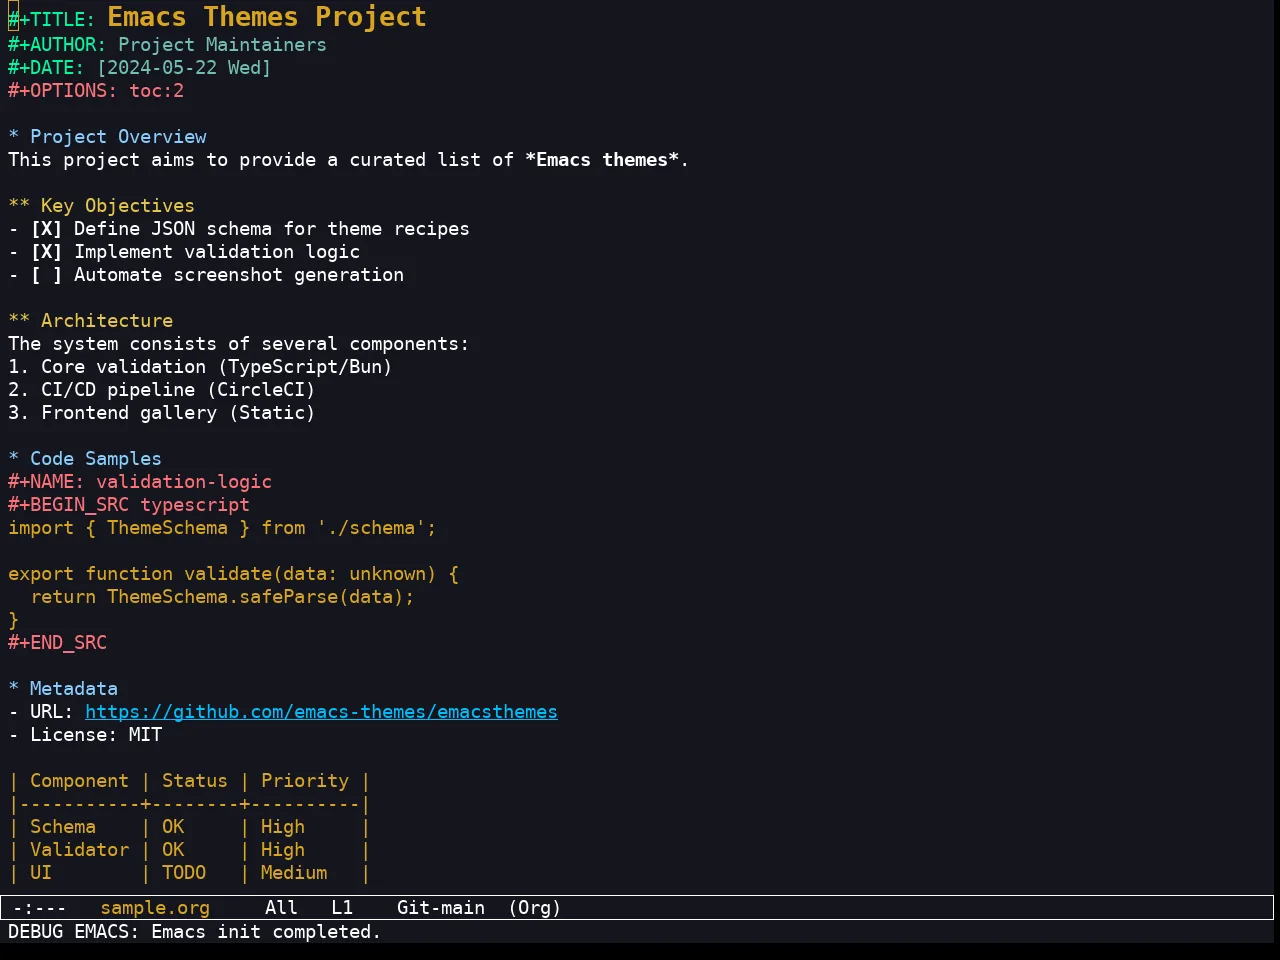This screenshot has height=960, width=1280.
Task: Click the All position indicator in mode line
Action: 281,908
